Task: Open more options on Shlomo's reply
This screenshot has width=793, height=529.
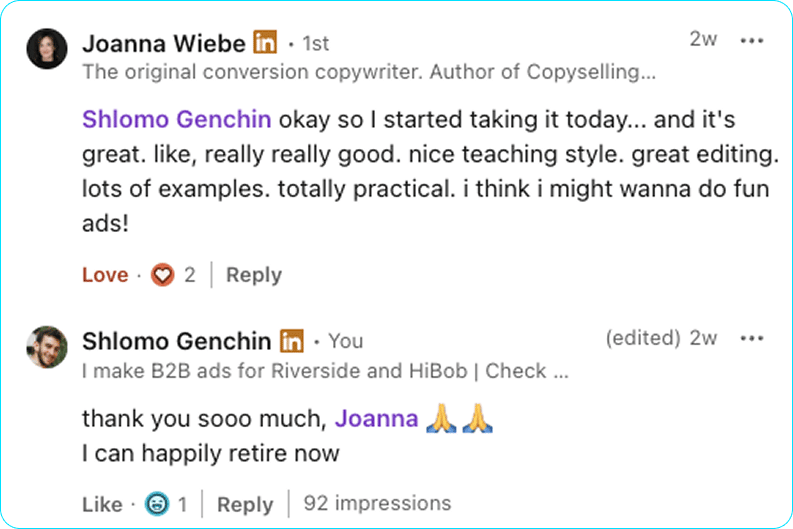Action: tap(751, 338)
